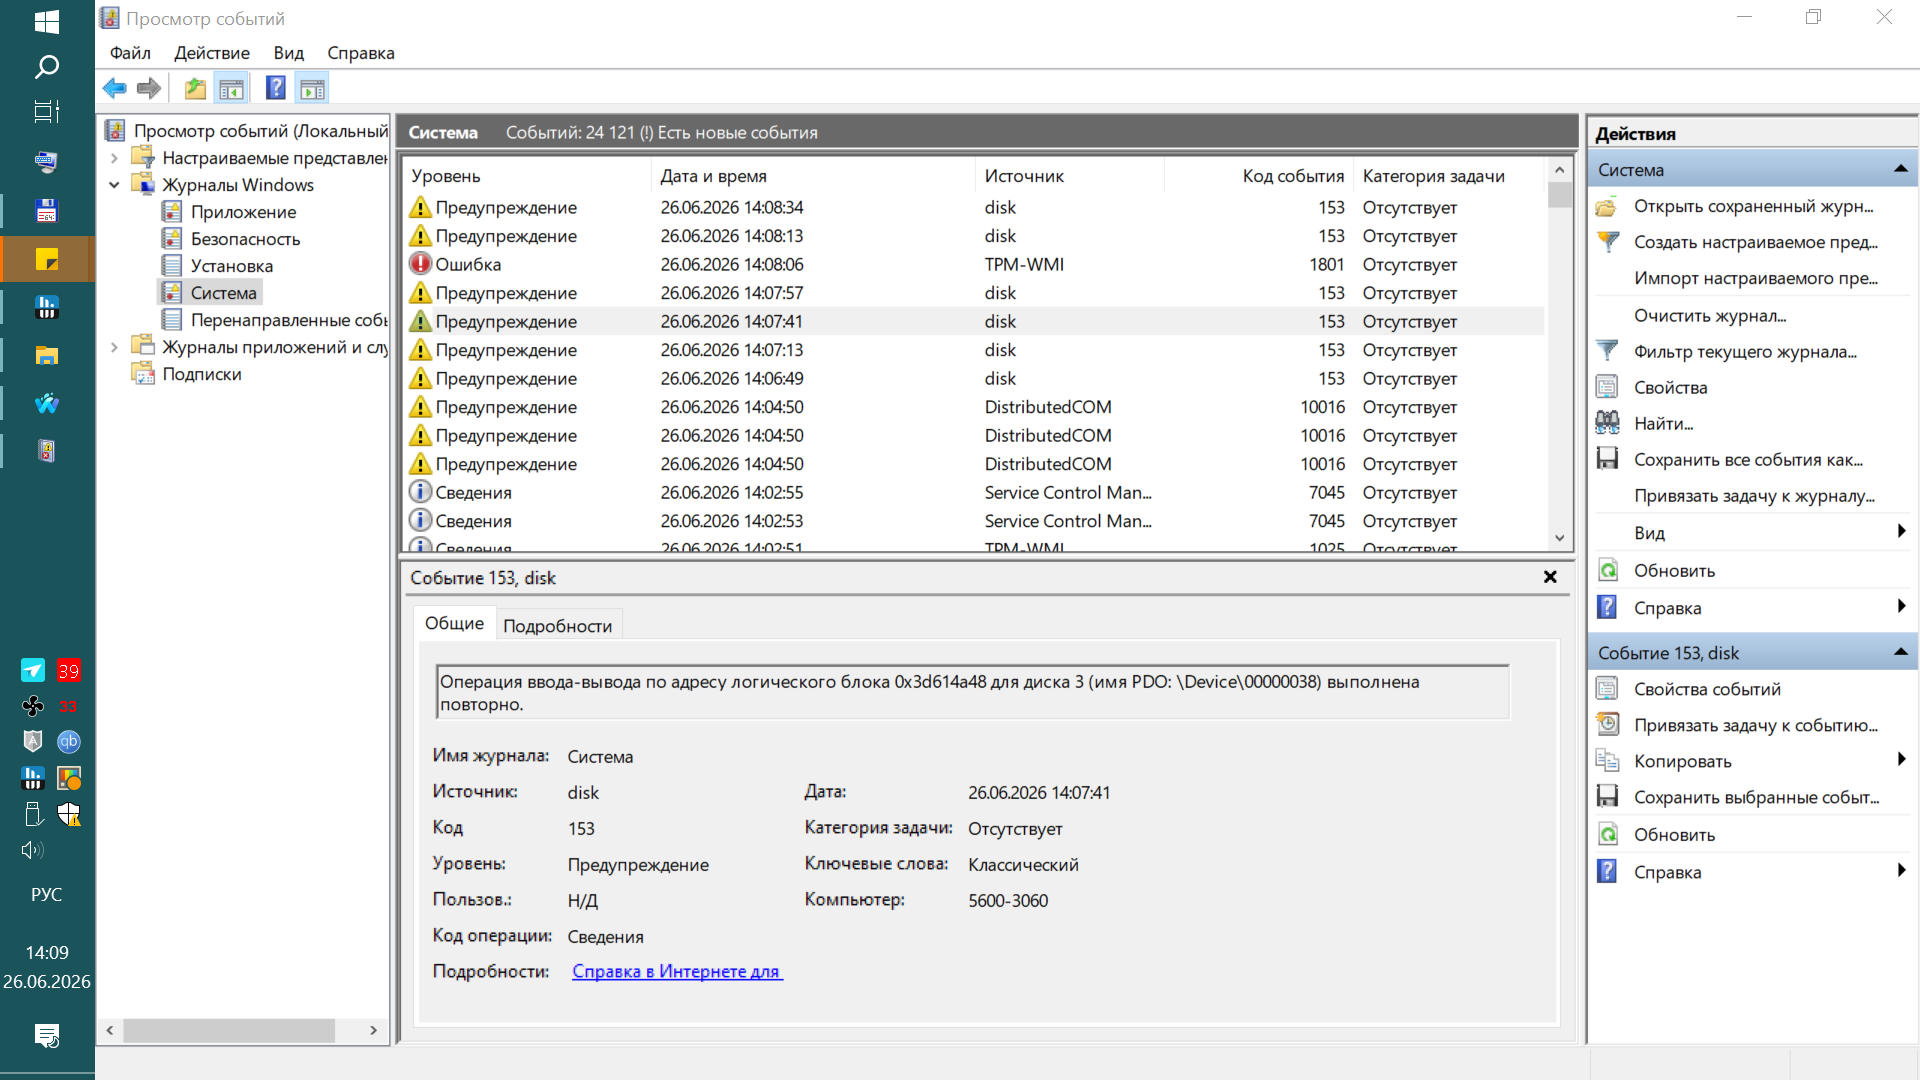Click the Up one level folder toolbar icon
This screenshot has height=1080, width=1920.
(195, 89)
